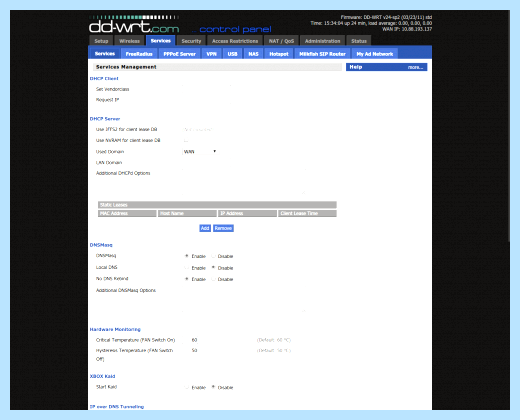Select Disable for Start Kaid
The width and height of the screenshot is (520, 420).
point(213,387)
